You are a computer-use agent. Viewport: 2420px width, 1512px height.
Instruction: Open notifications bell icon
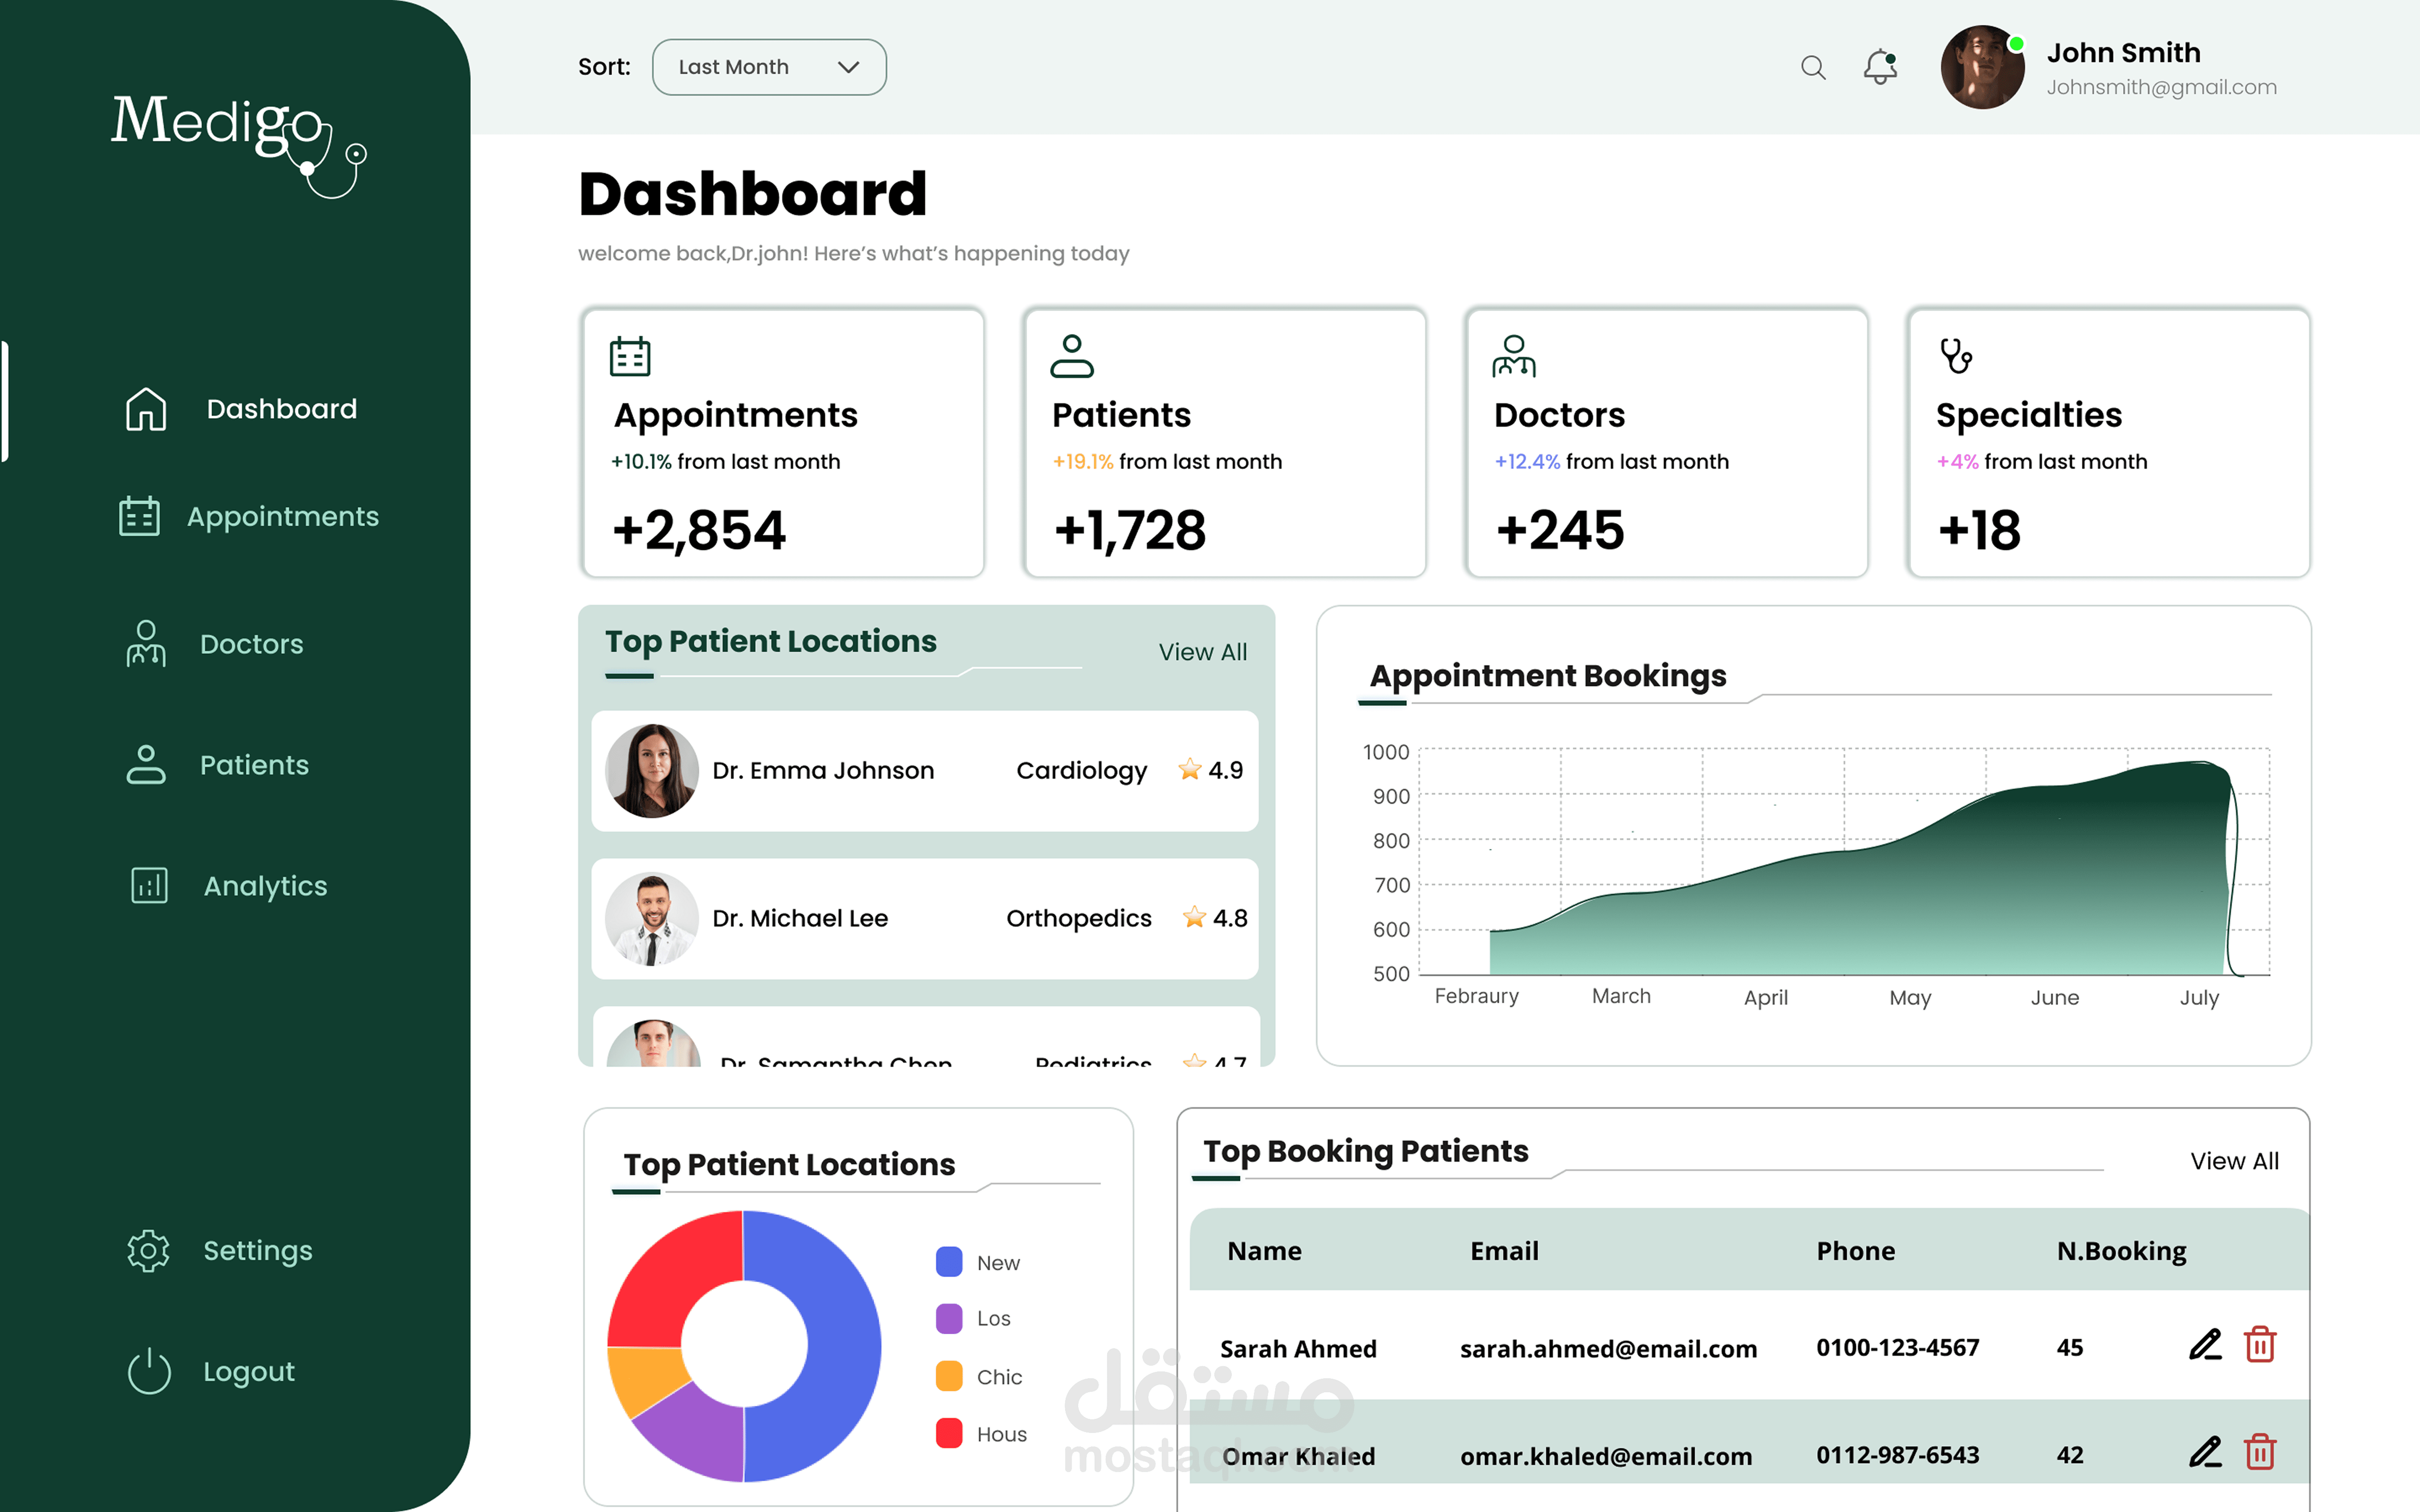pyautogui.click(x=1880, y=67)
